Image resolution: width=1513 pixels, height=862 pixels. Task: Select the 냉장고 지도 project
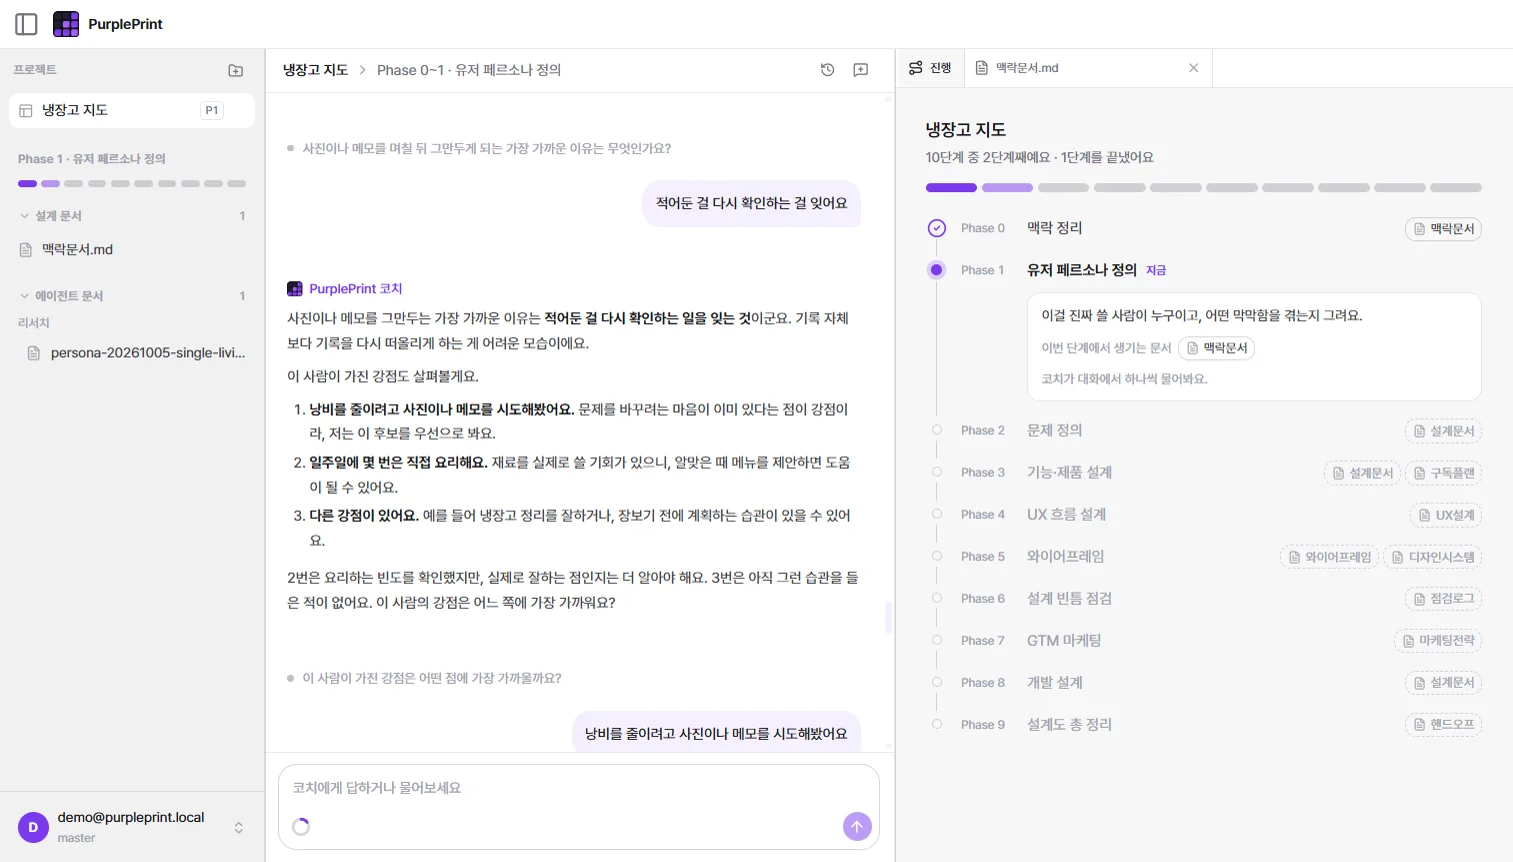pos(132,110)
